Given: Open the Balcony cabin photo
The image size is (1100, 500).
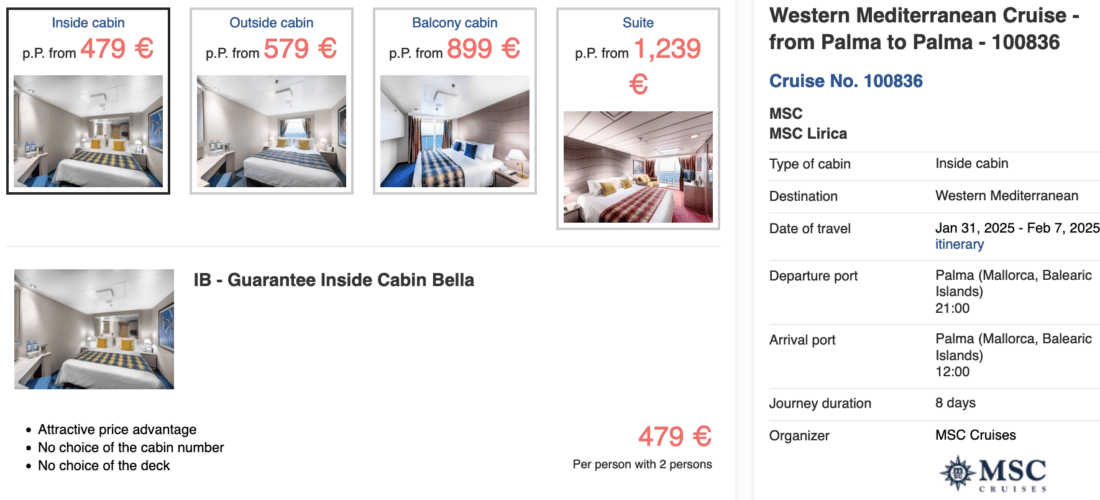Looking at the screenshot, I should coord(454,131).
